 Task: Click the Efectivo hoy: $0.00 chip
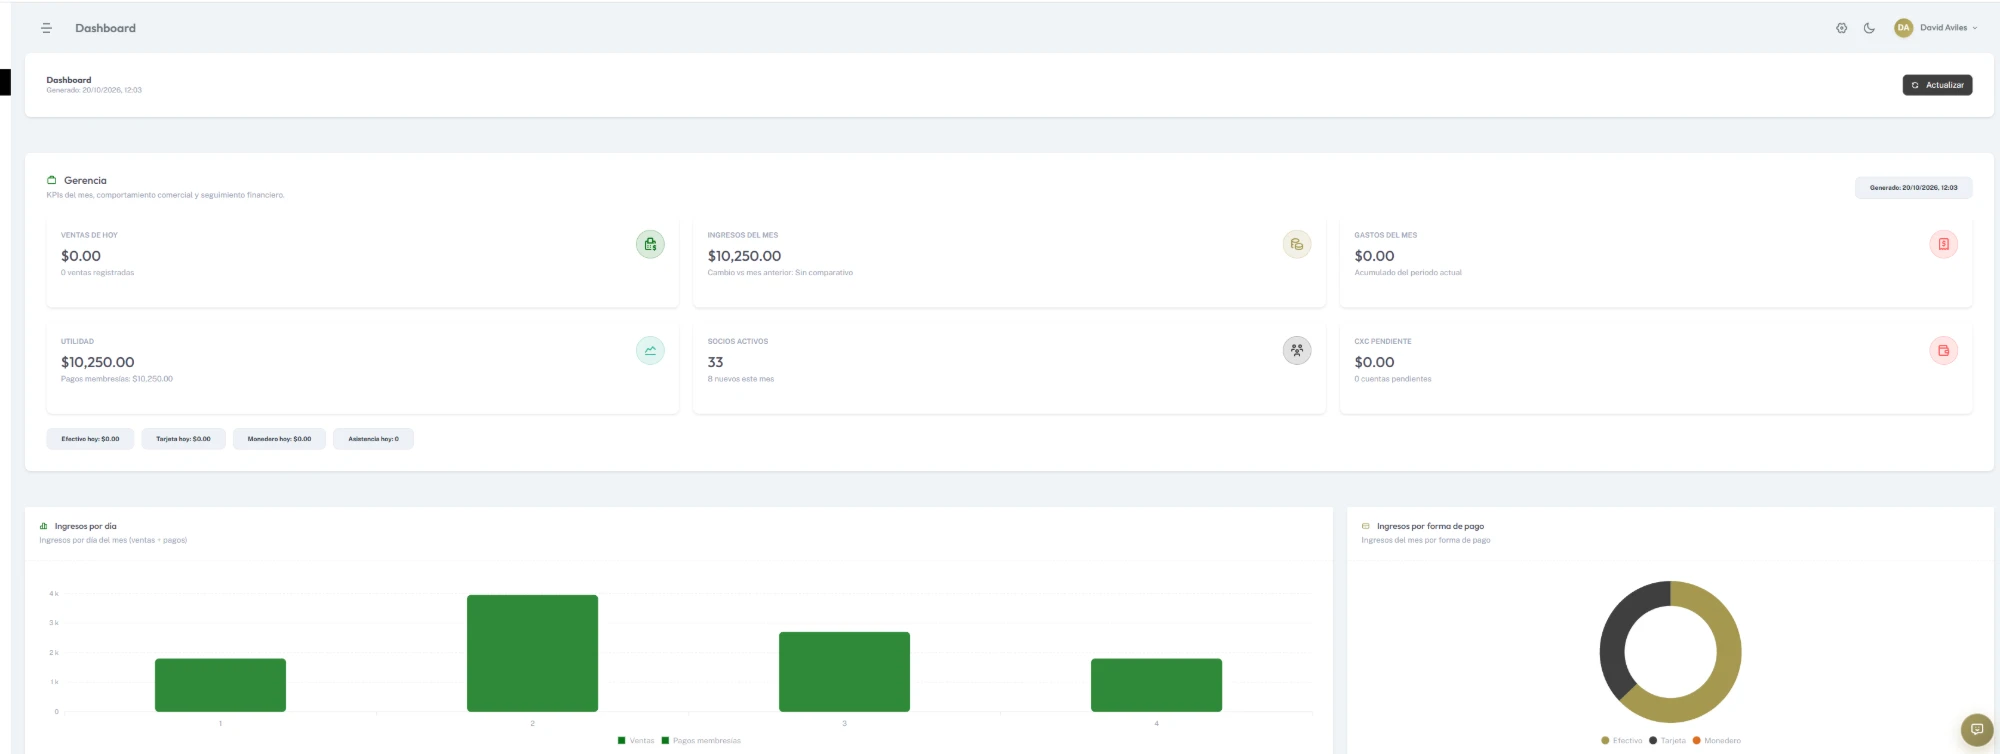[x=90, y=439]
